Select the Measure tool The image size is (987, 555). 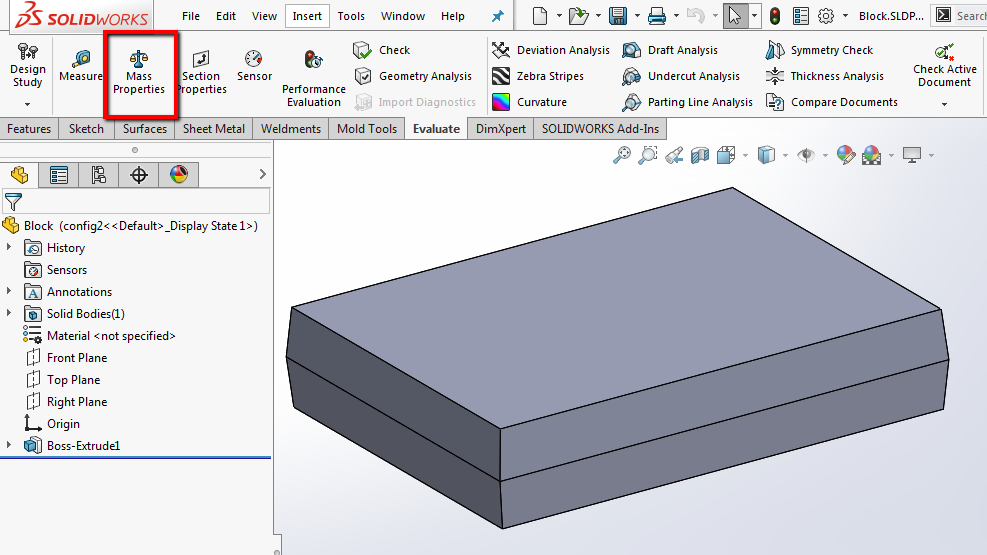coord(81,66)
